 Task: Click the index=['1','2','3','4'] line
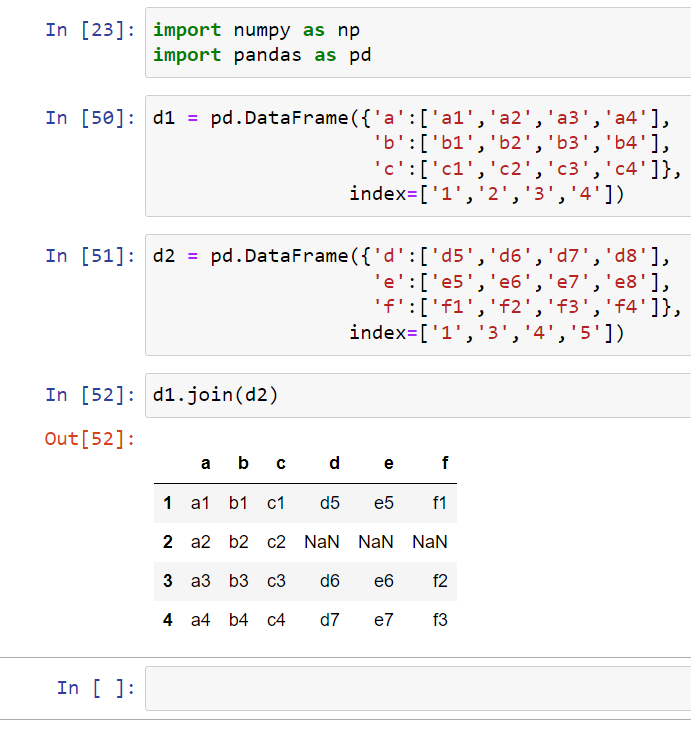[x=487, y=194]
